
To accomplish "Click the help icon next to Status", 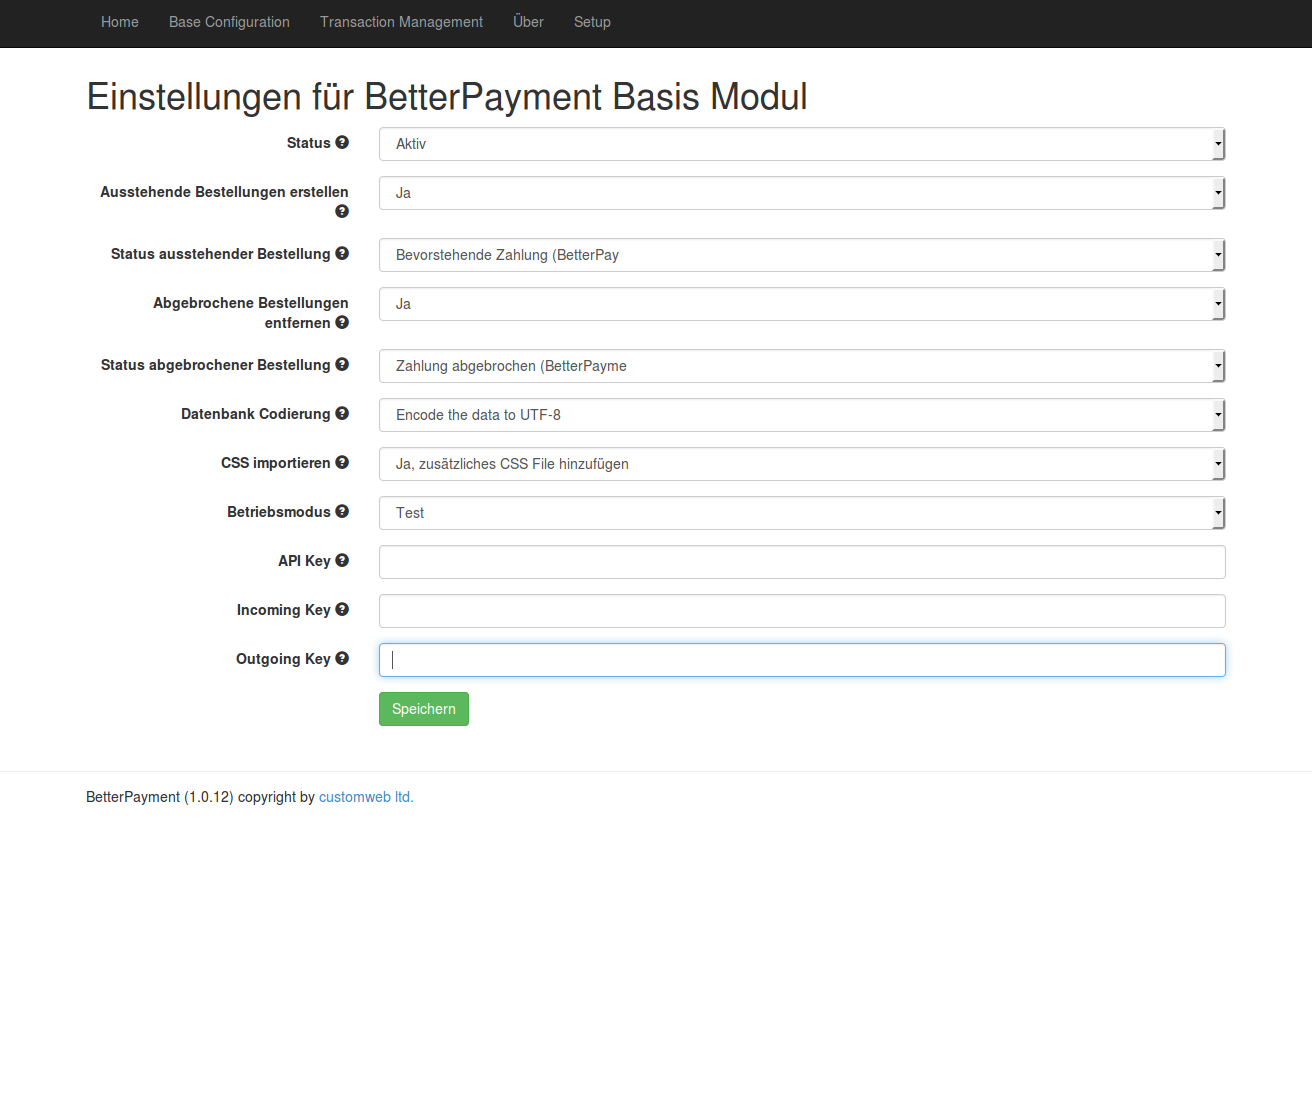I will 342,143.
